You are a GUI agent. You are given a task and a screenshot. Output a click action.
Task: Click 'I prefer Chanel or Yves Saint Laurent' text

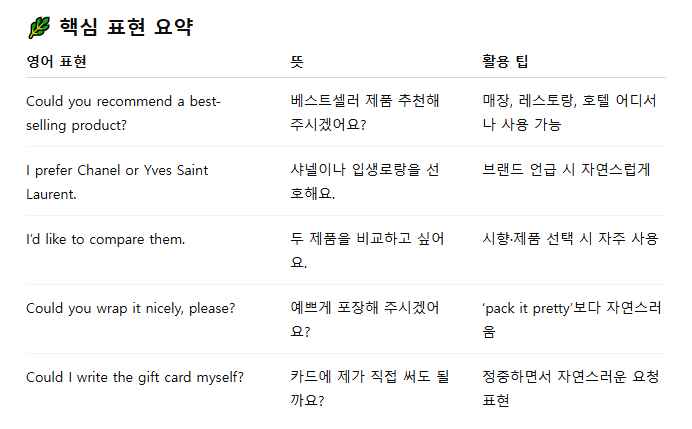pos(117,182)
